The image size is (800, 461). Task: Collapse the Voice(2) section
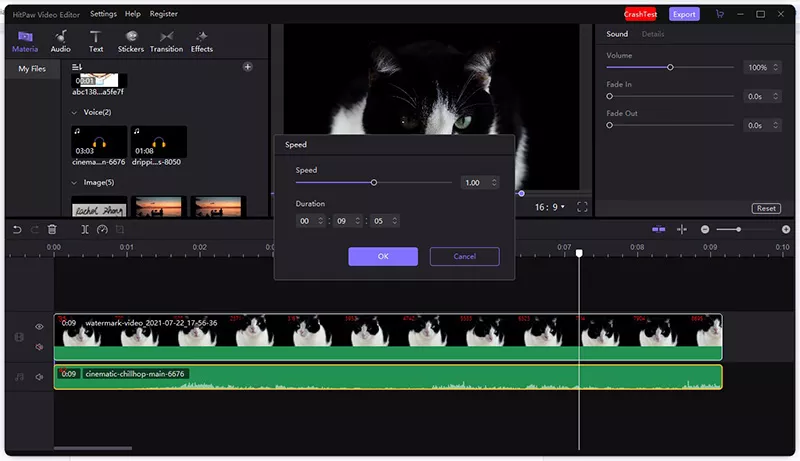pos(75,112)
